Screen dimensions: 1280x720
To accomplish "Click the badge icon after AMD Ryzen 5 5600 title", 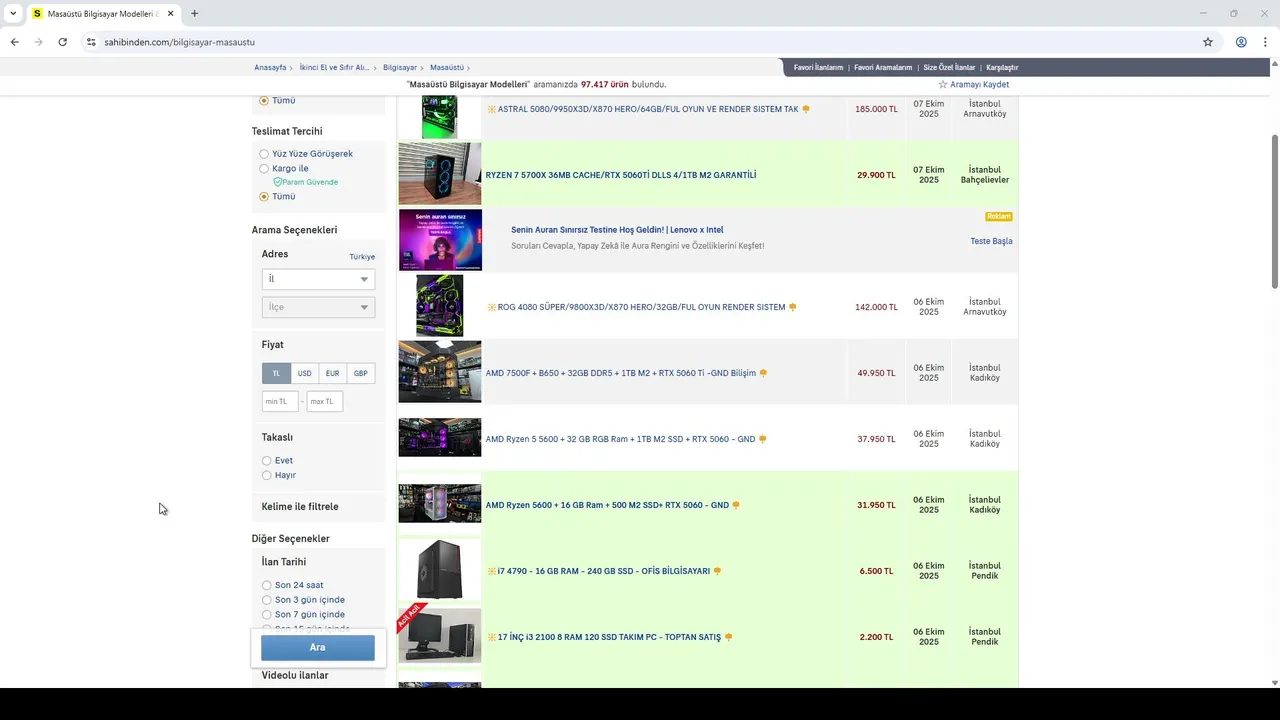I will click(x=762, y=439).
